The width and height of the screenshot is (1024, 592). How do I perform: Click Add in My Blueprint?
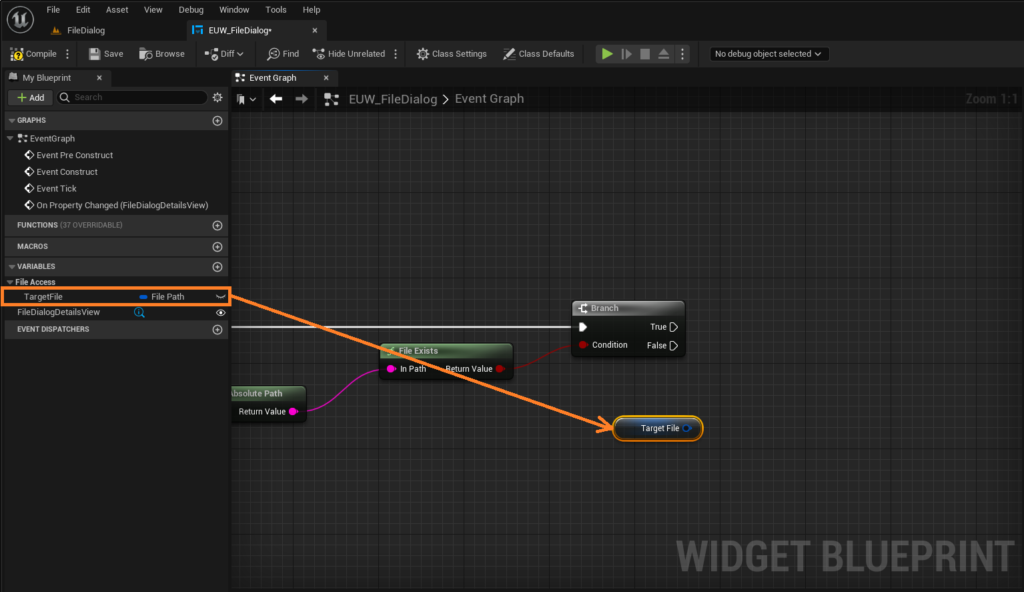tap(31, 97)
